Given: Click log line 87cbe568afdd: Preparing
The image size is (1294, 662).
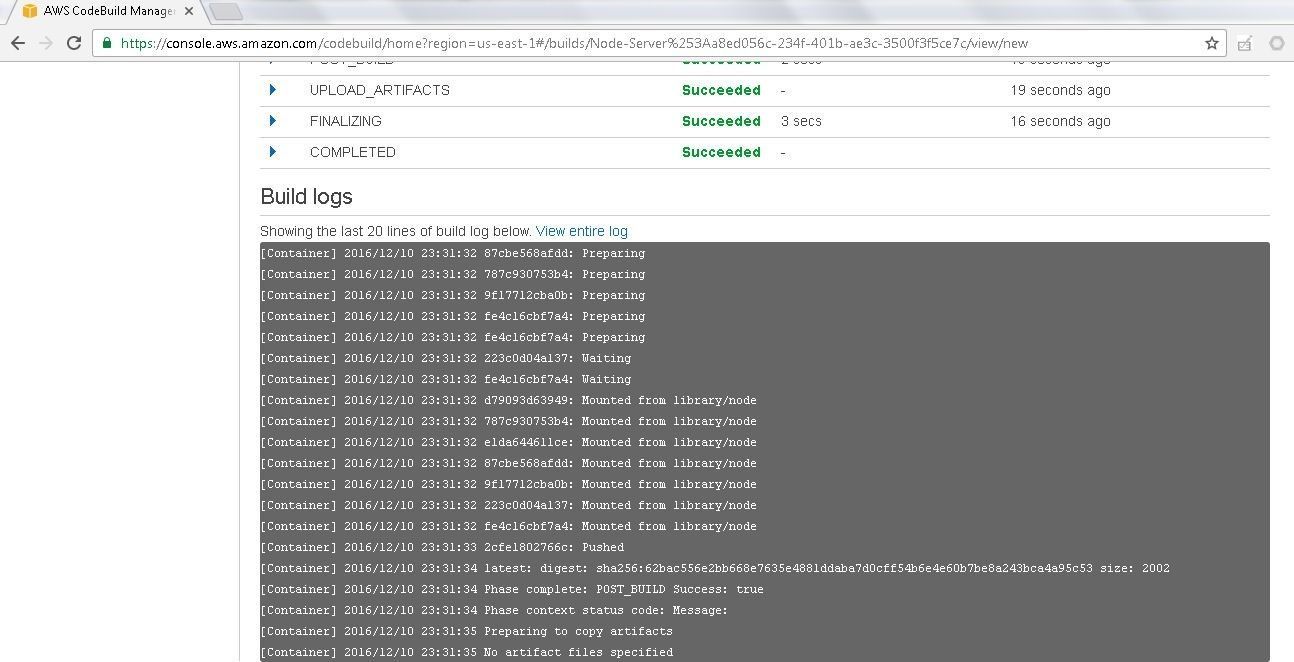Looking at the screenshot, I should pyautogui.click(x=453, y=253).
